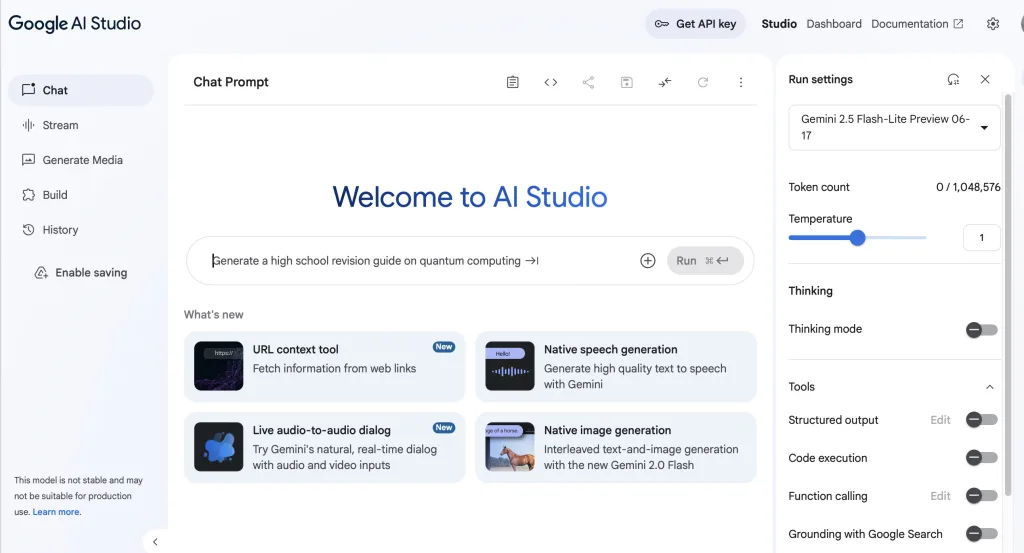Click the Enable saving button
This screenshot has height=553, width=1024.
pos(81,273)
